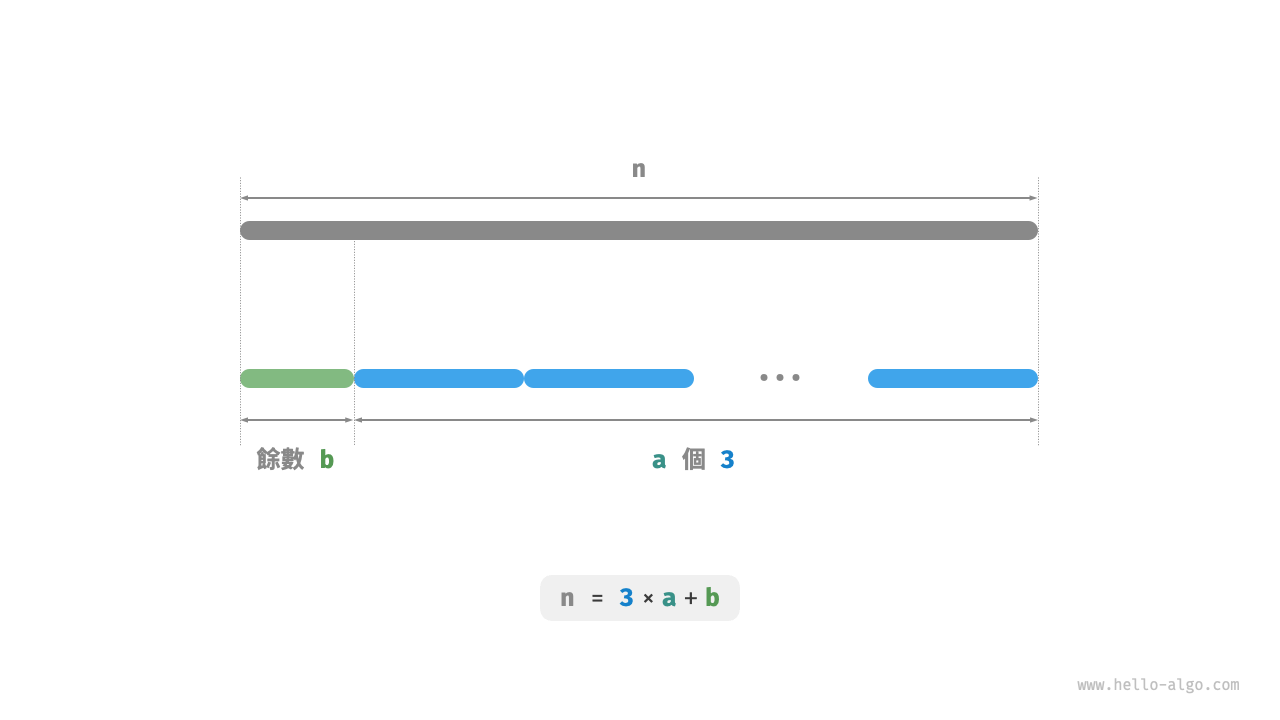Click the gray "n" label above the top arrow
1280x720 pixels.
[x=638, y=169]
